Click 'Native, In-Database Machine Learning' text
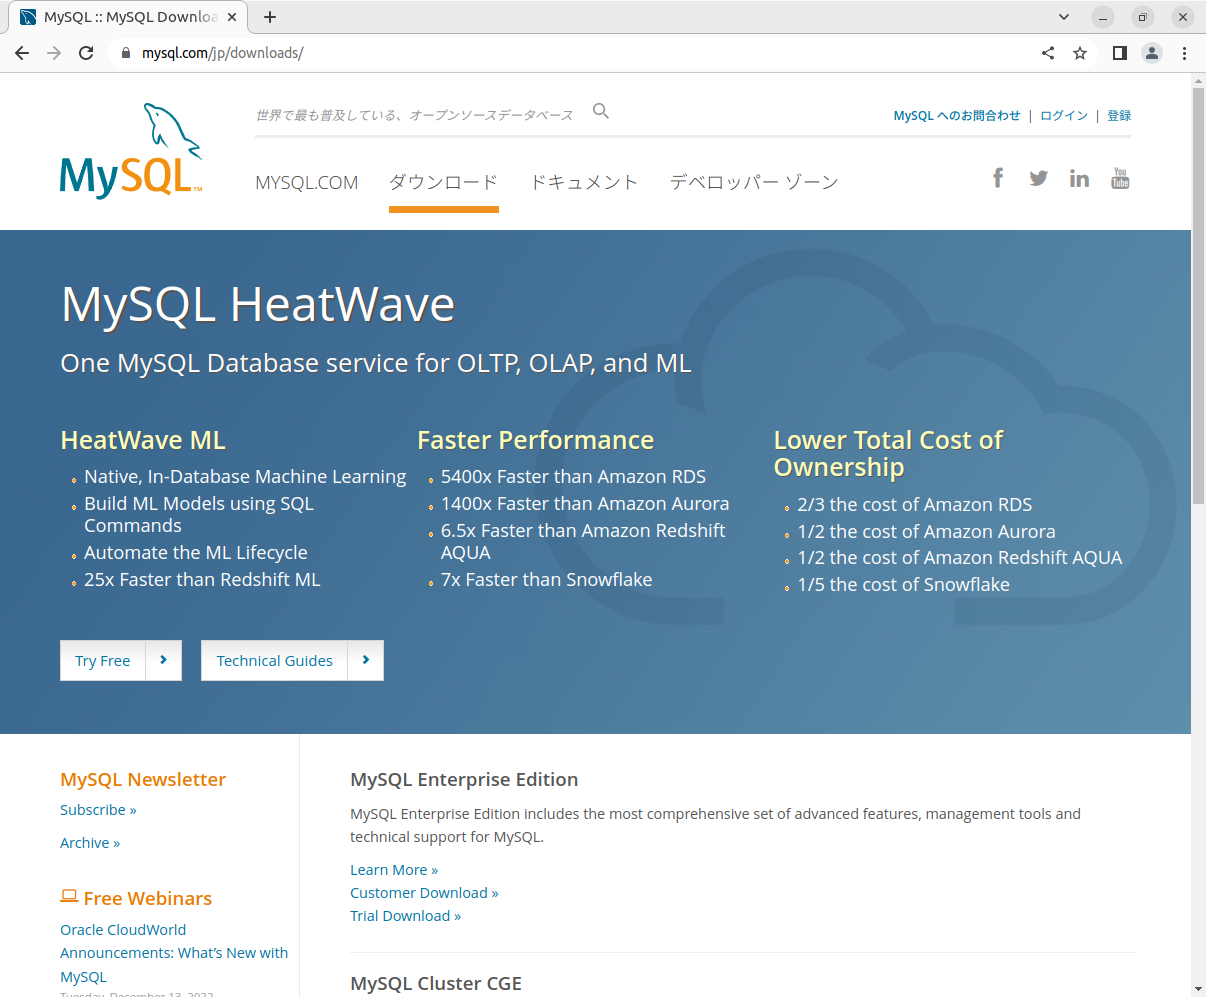Viewport: 1206px width, 997px height. (245, 477)
